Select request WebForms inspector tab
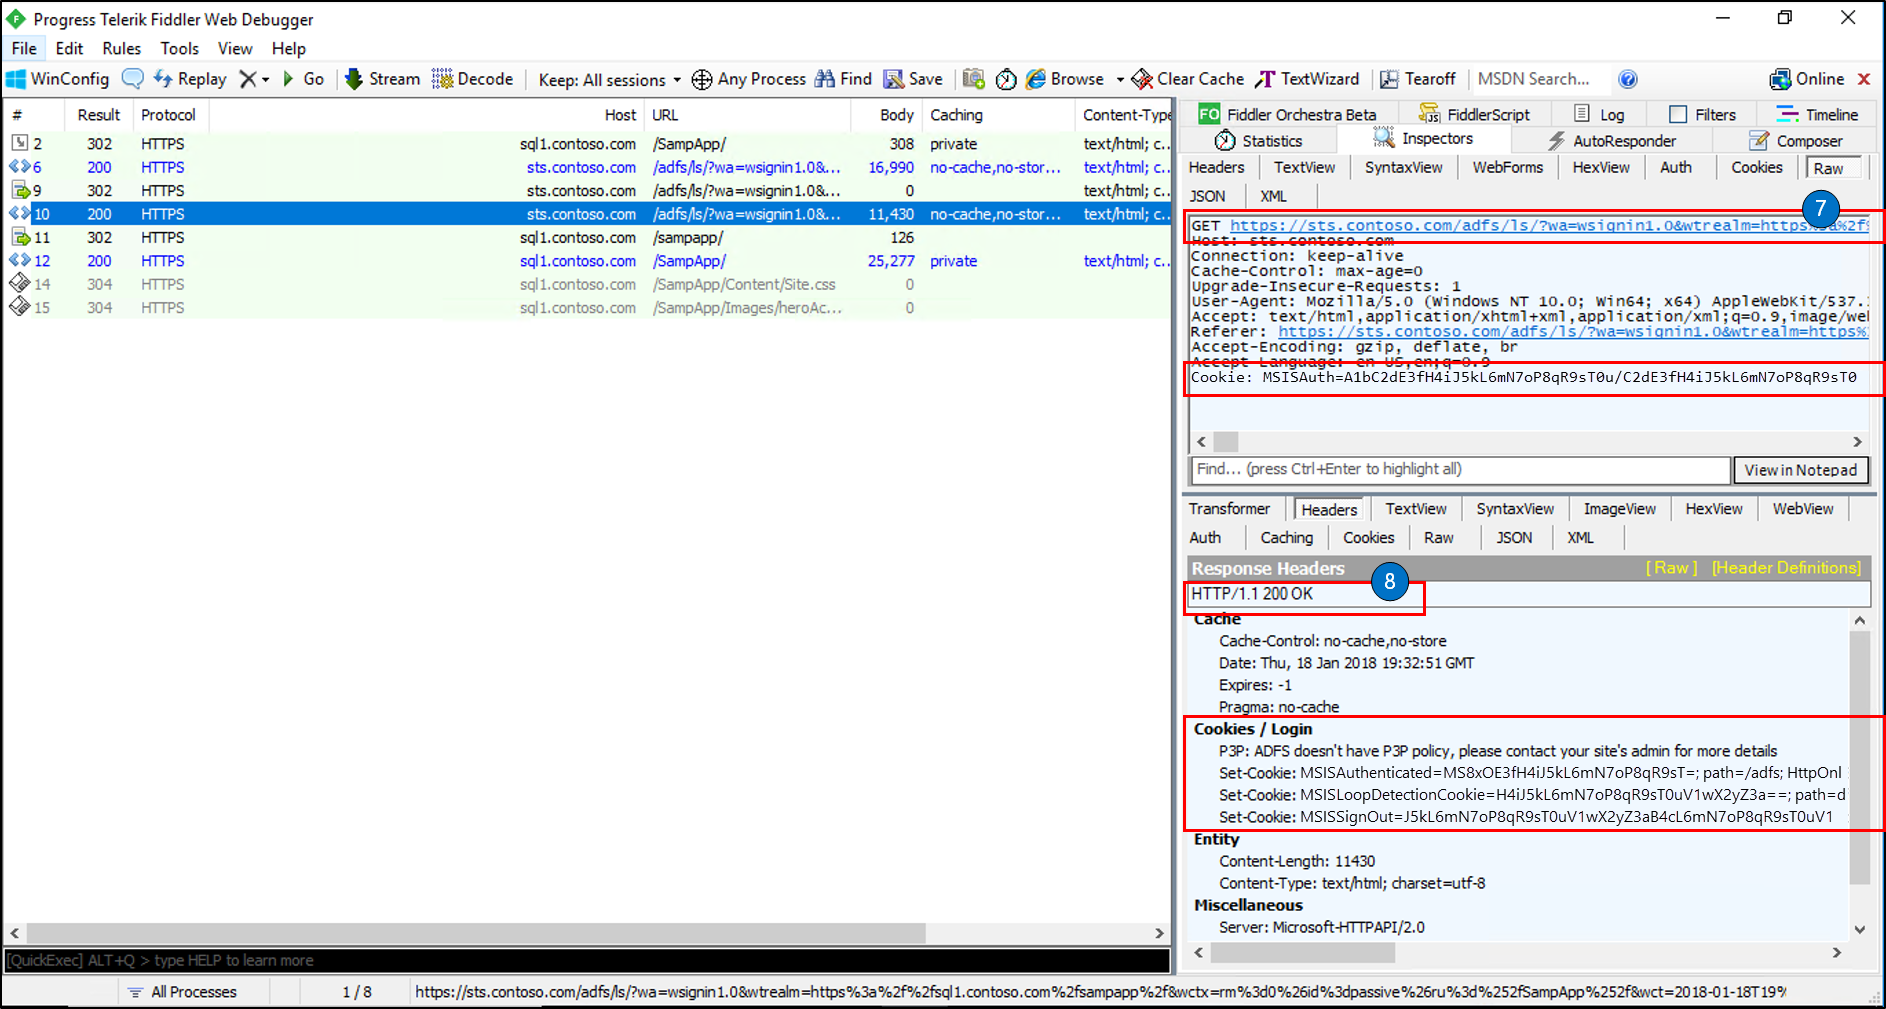Viewport: 1886px width, 1009px height. tap(1507, 168)
